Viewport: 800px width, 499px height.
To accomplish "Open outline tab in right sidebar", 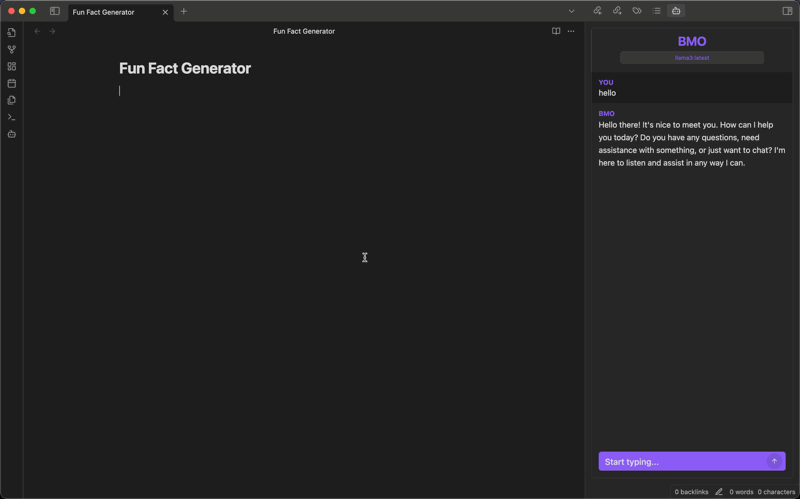I will pos(657,11).
